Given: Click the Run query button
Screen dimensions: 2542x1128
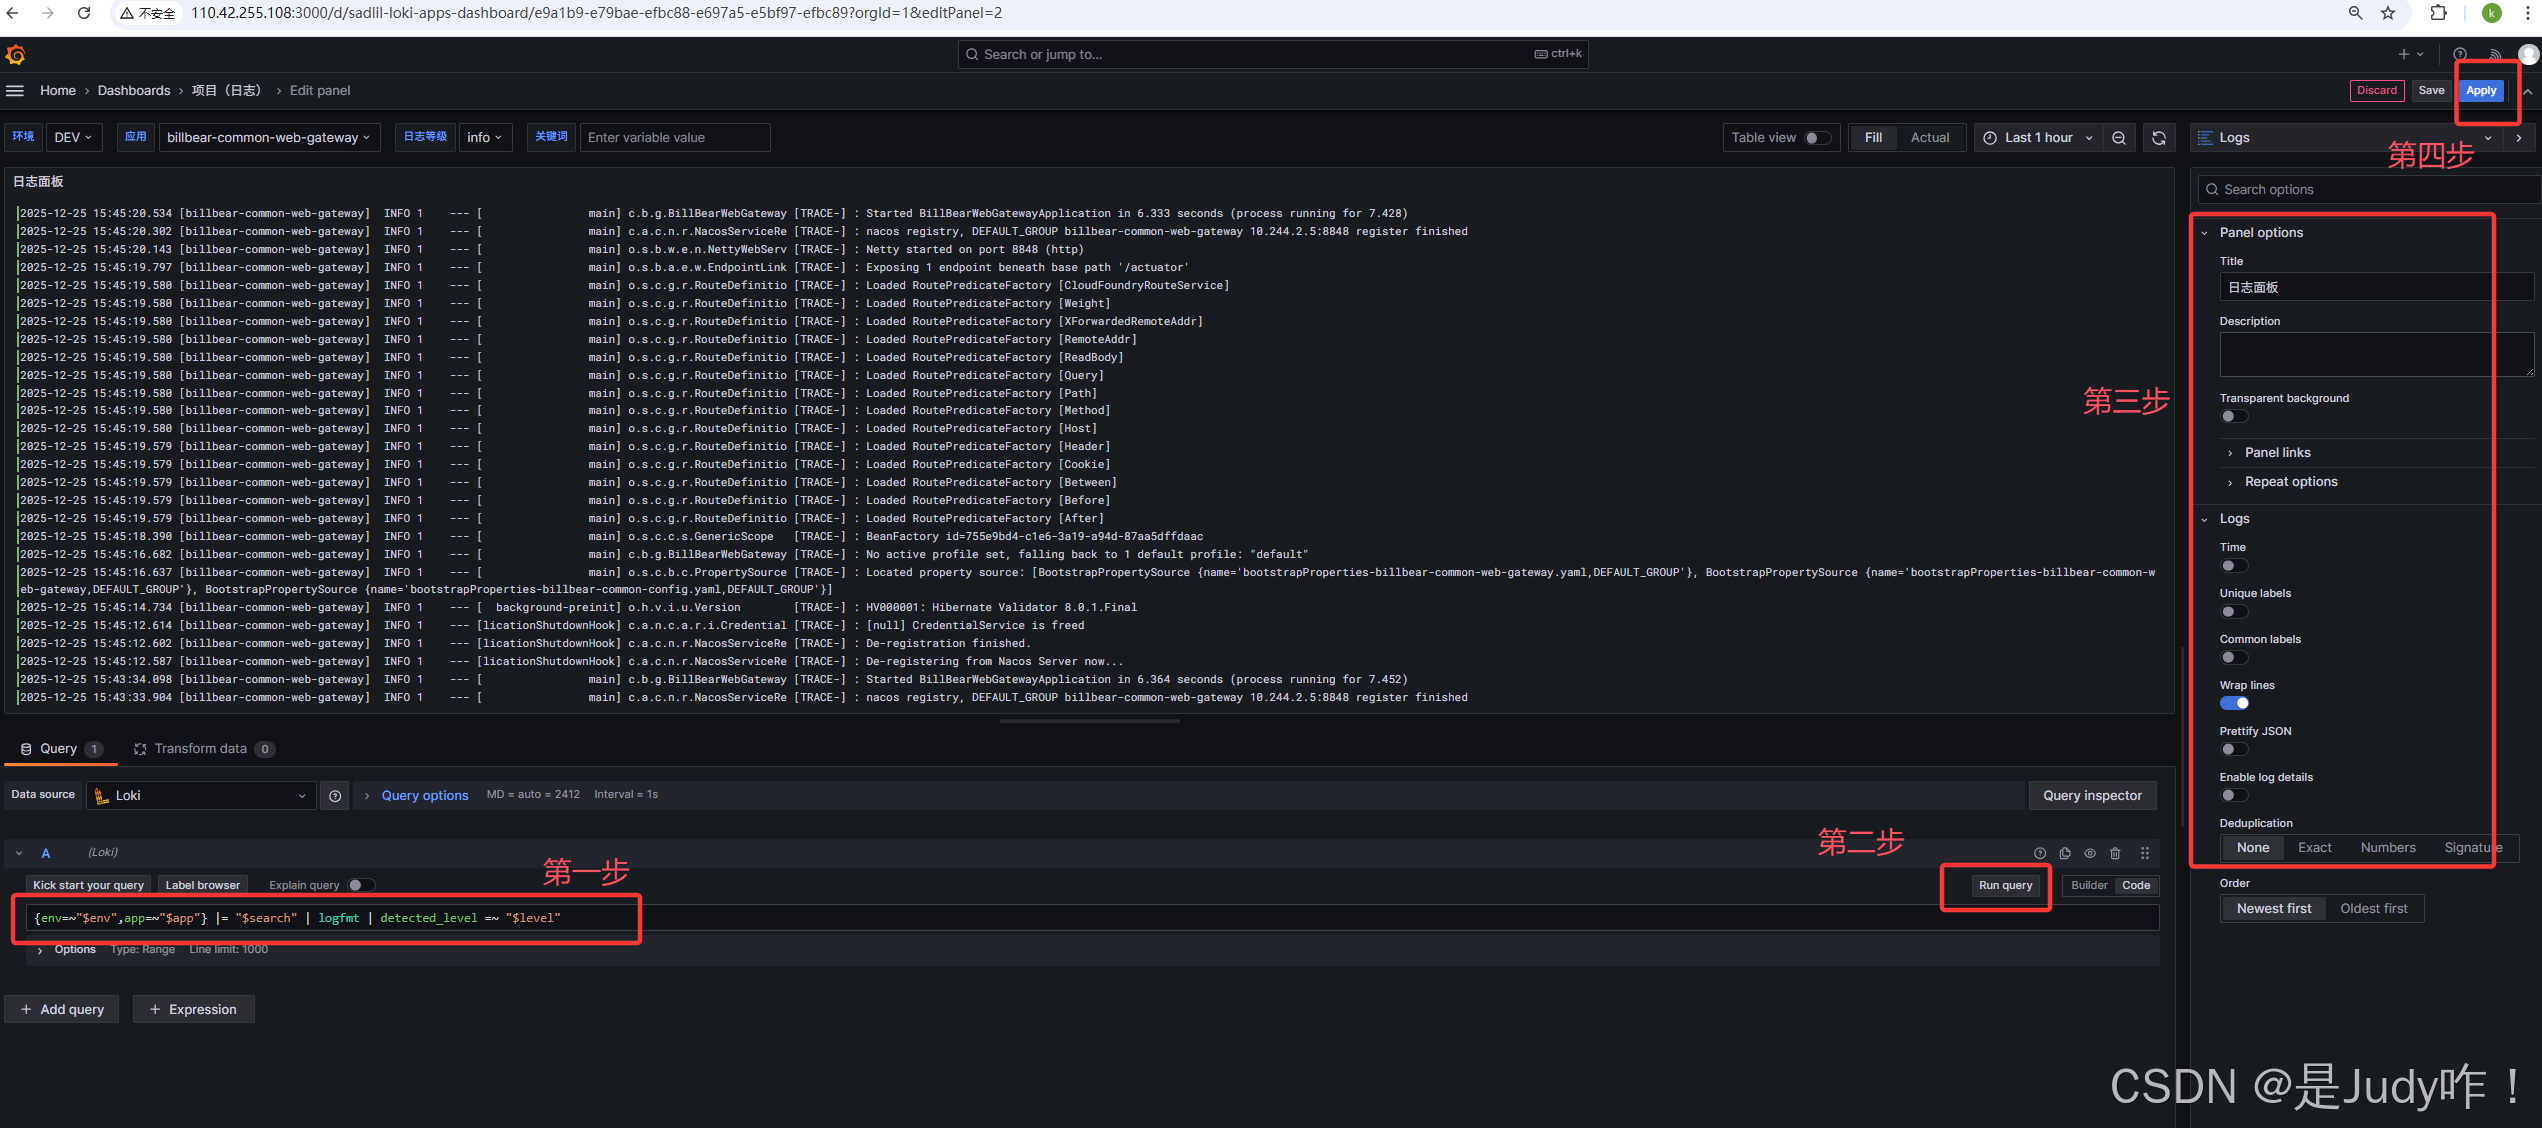Looking at the screenshot, I should click(x=2005, y=886).
